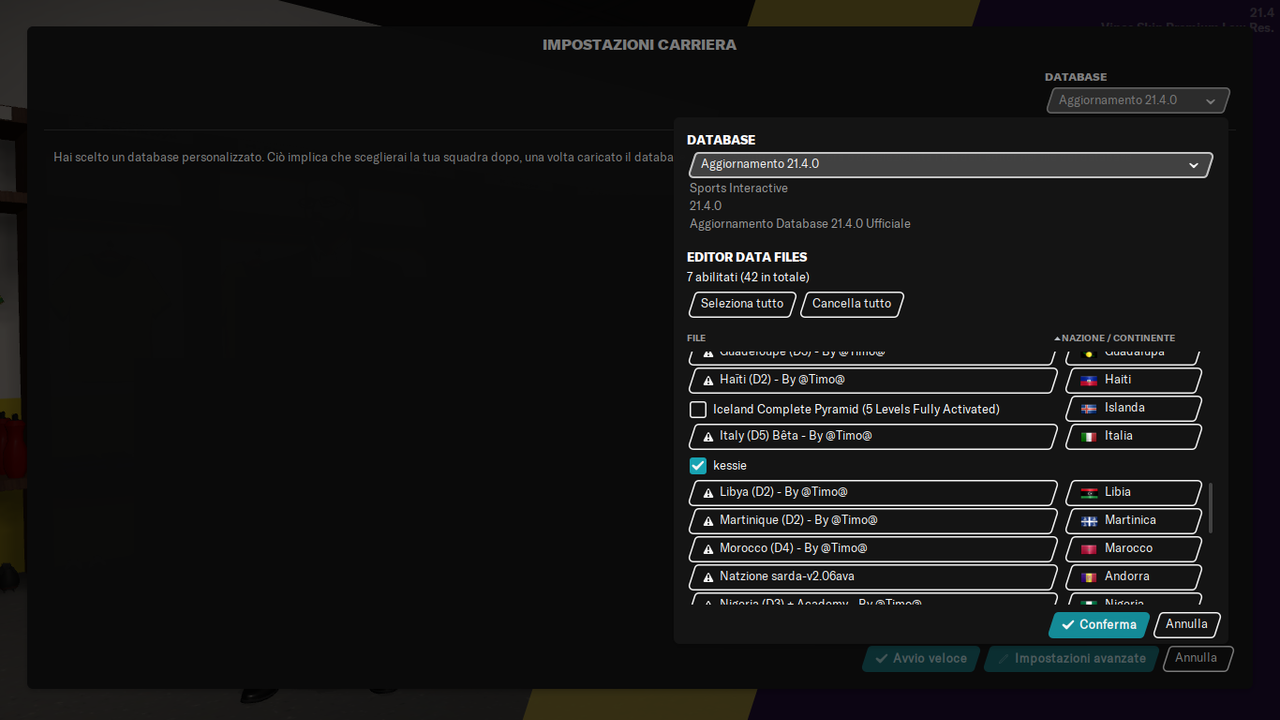Open the Database dropdown showing Aggiornamento 21.4.0
Viewport: 1280px width, 720px height.
pyautogui.click(x=949, y=164)
